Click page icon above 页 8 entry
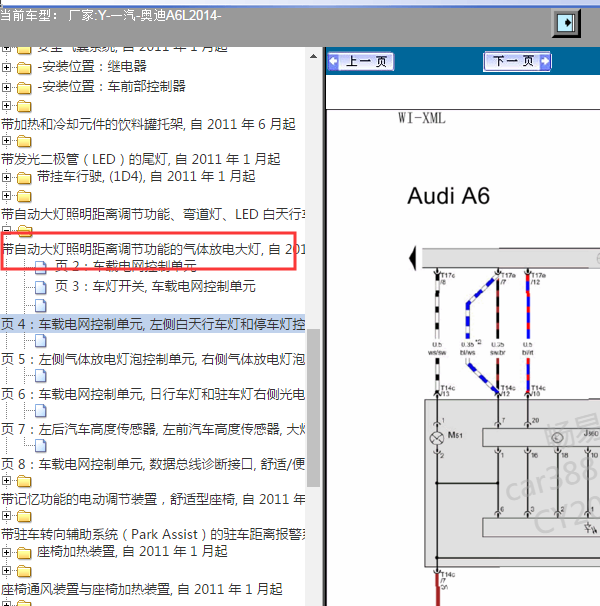 [41, 446]
